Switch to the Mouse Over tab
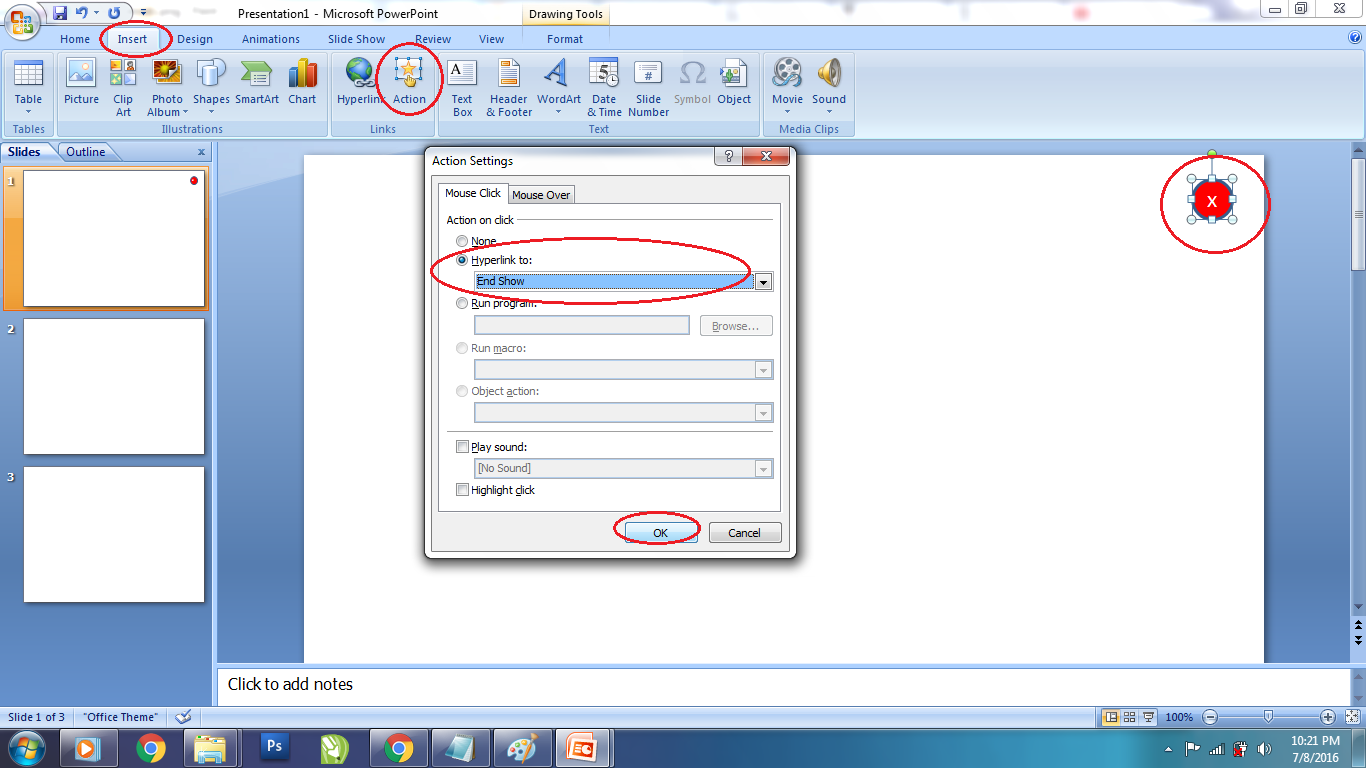 pyautogui.click(x=541, y=194)
